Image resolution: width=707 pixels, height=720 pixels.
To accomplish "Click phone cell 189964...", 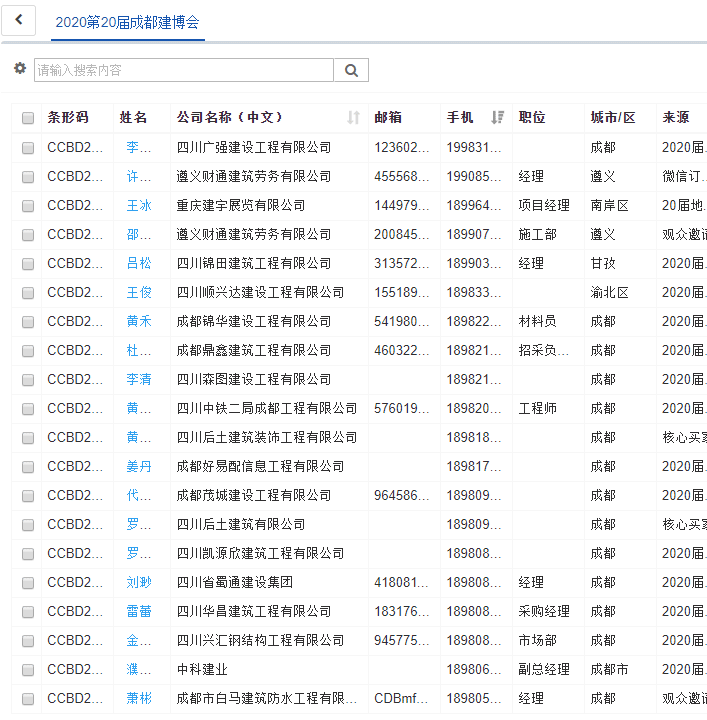I will pos(474,205).
